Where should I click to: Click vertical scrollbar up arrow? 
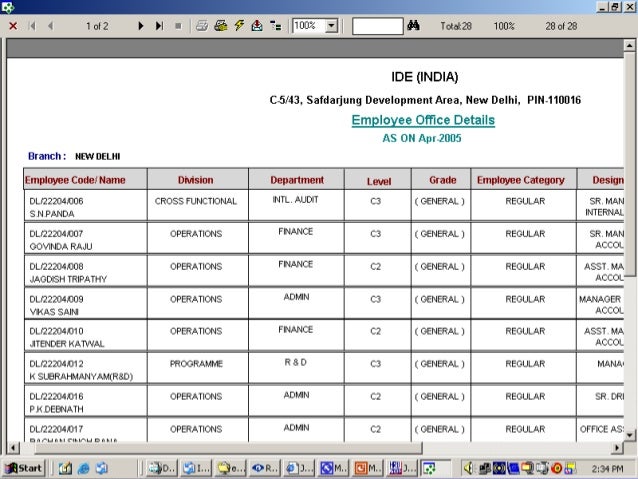point(629,45)
